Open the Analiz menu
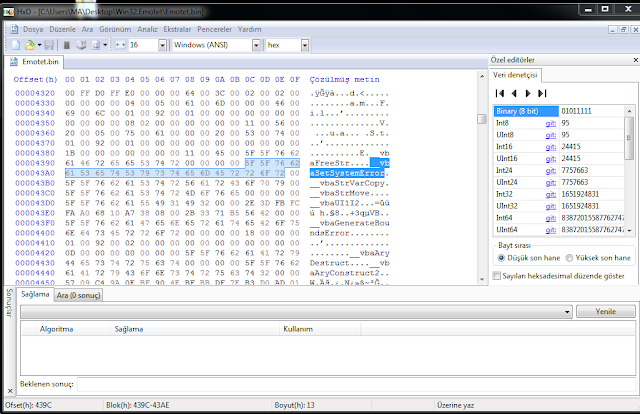This screenshot has height=414, width=640. point(147,29)
